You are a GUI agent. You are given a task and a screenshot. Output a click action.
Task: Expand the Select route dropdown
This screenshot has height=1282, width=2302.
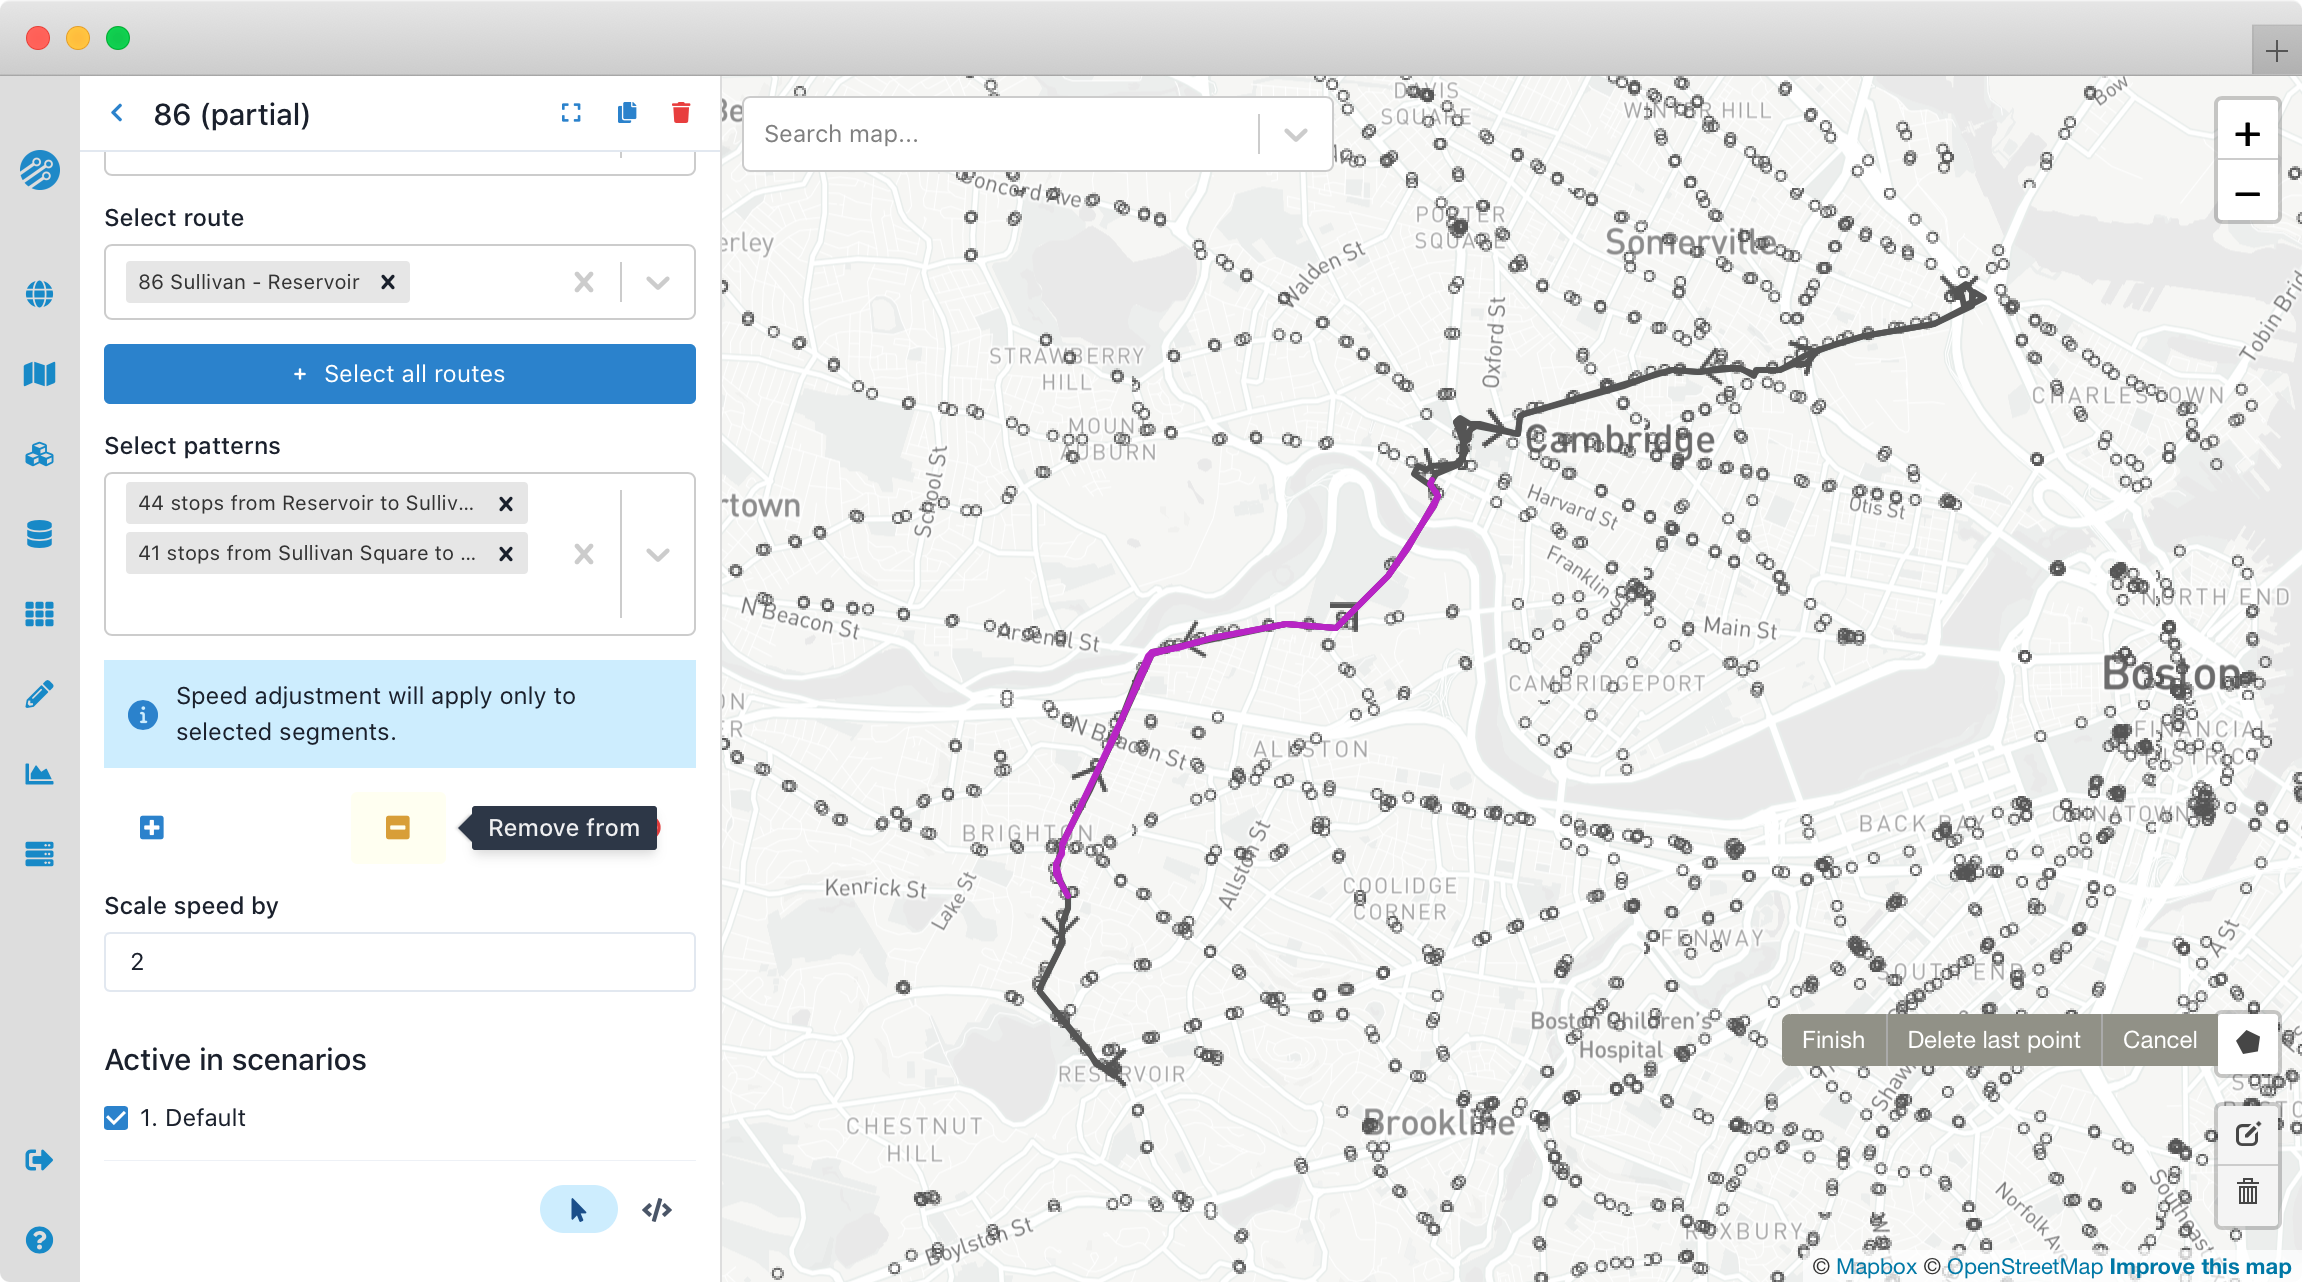tap(657, 281)
